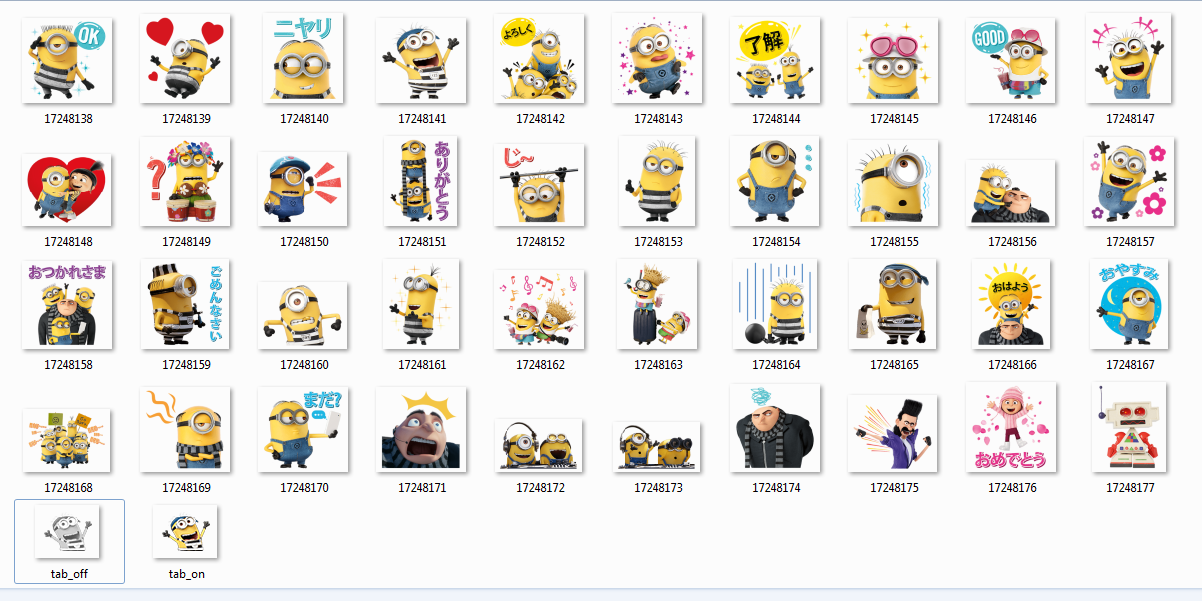1202x601 pixels.
Task: Select the 17248150 blue cap minion thumbnail
Action: point(304,188)
